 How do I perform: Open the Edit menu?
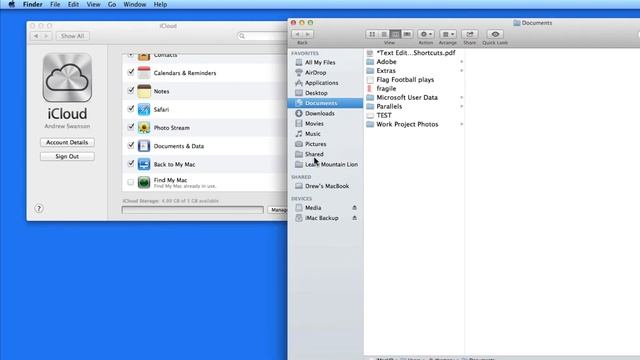click(x=73, y=4)
